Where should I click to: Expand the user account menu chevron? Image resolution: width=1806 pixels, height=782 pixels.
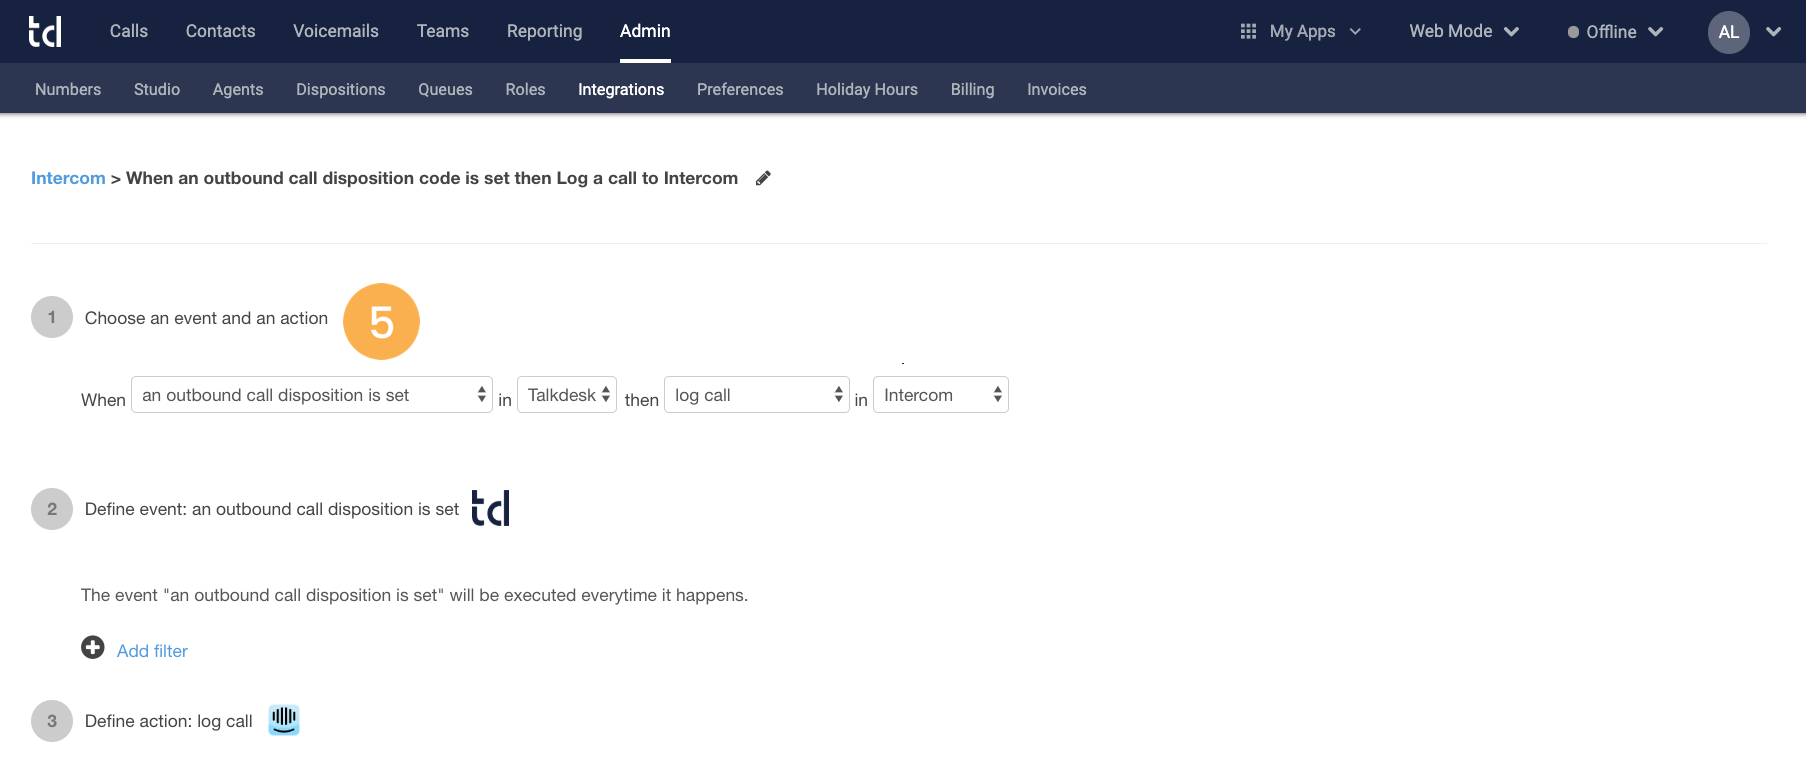click(x=1774, y=32)
